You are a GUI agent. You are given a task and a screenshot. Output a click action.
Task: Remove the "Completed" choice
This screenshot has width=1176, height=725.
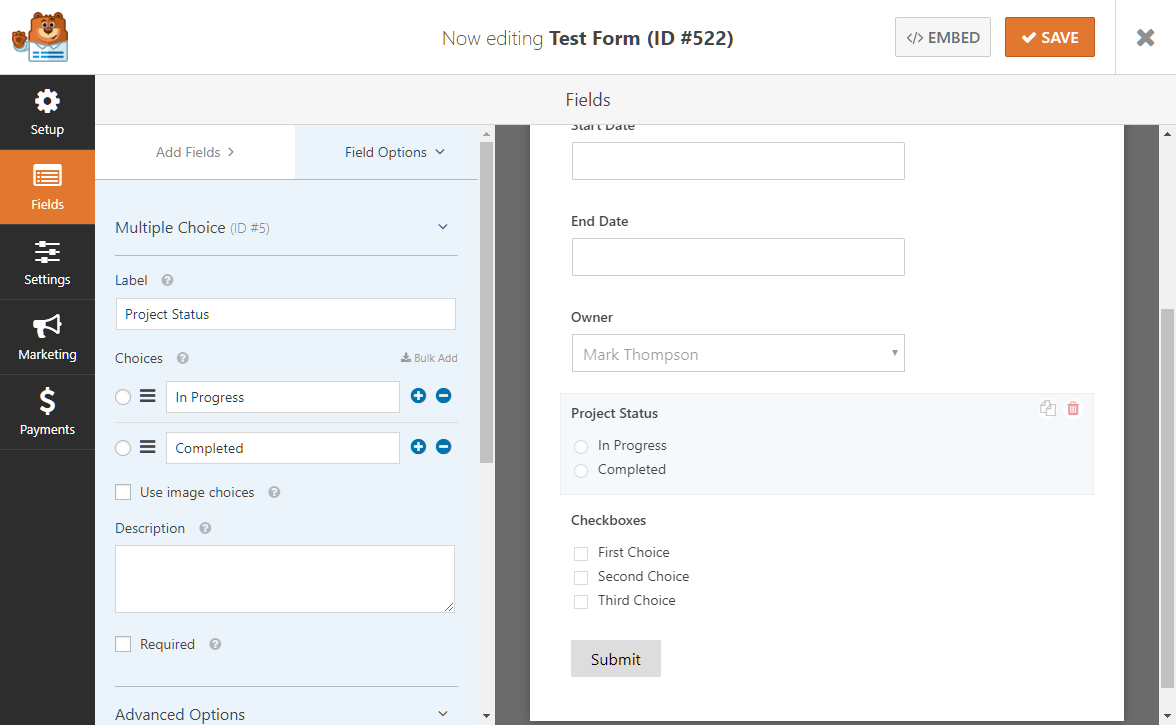pos(444,447)
